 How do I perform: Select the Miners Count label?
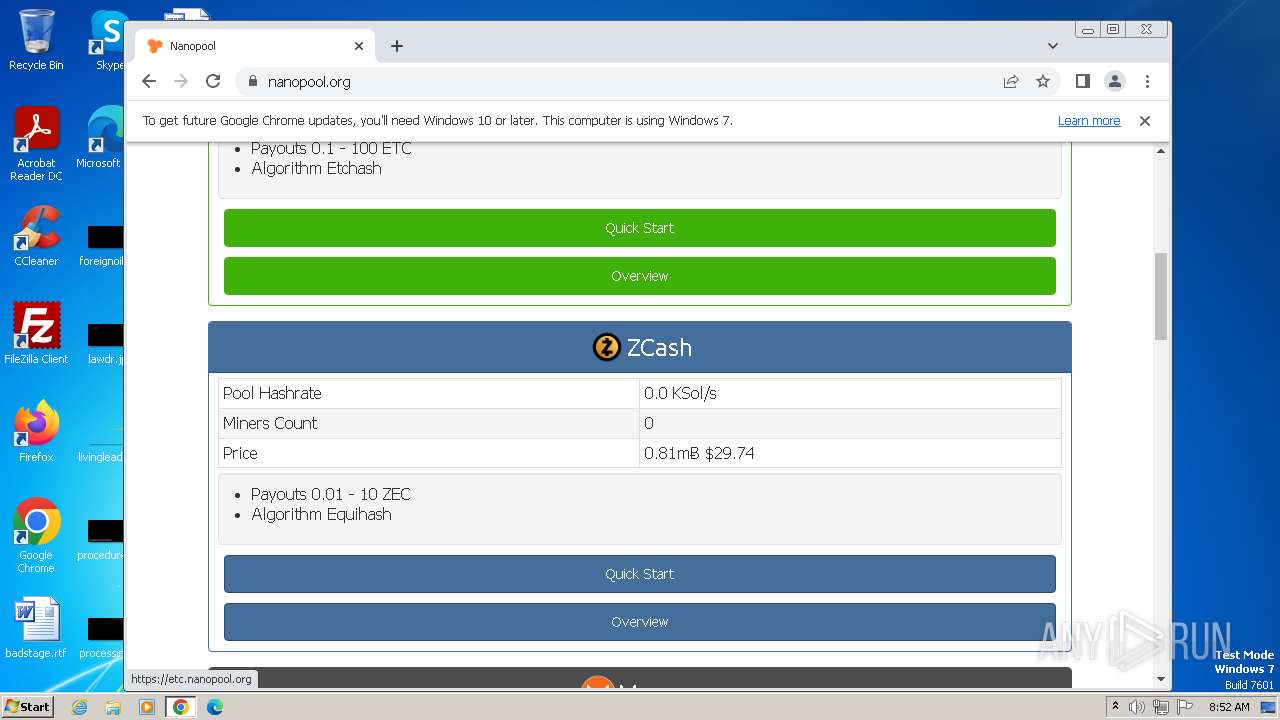tap(270, 423)
